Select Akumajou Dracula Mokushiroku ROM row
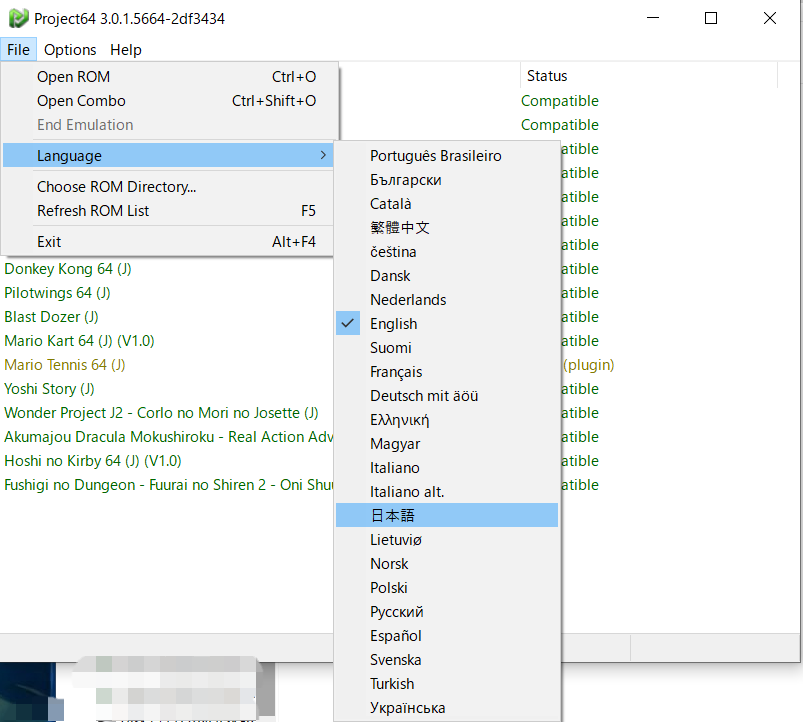The height and width of the screenshot is (722, 803). (x=168, y=437)
